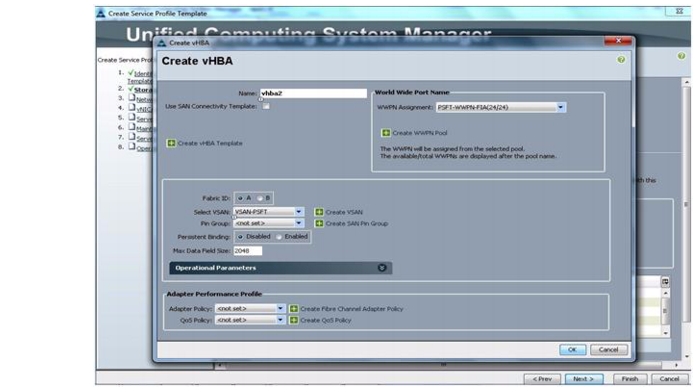Set Persistent Binding to Enabled

(279, 237)
